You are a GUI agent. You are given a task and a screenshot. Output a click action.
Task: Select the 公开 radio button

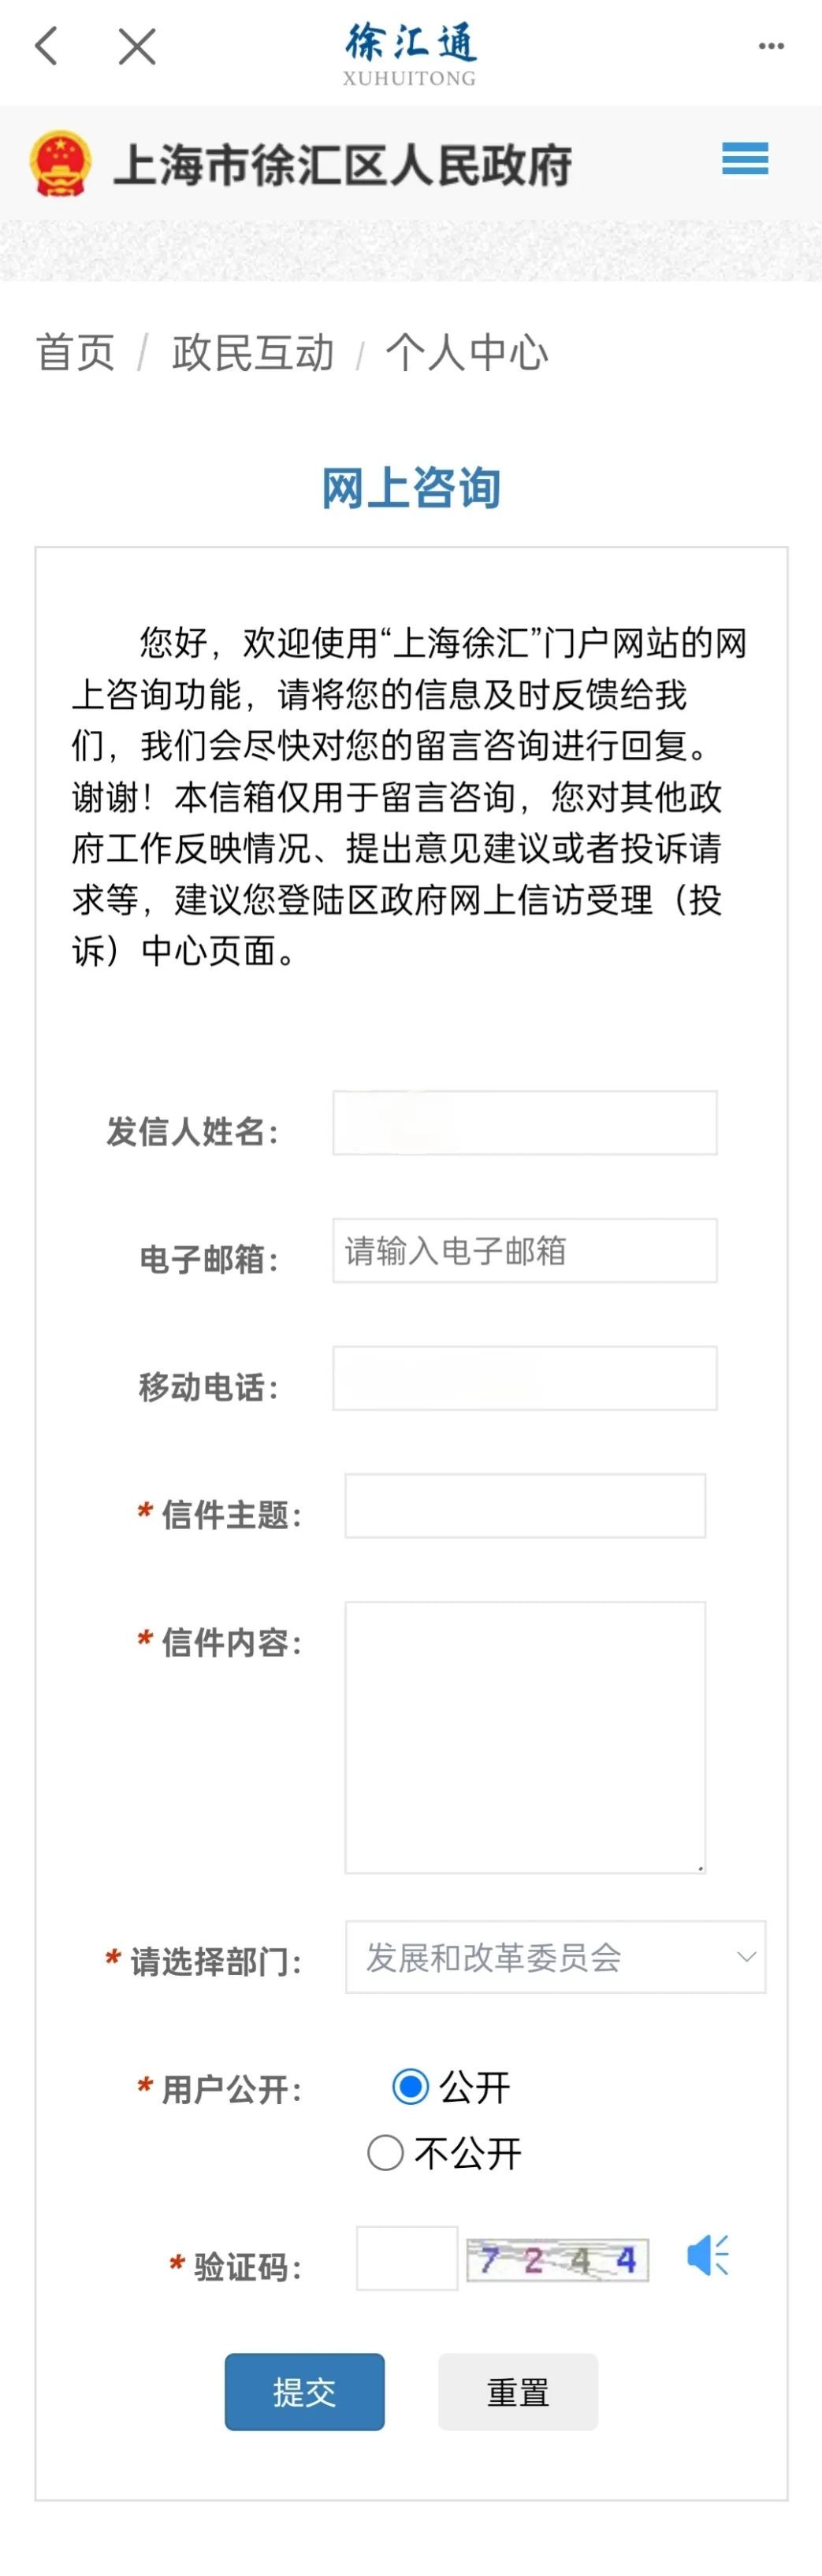(410, 2086)
